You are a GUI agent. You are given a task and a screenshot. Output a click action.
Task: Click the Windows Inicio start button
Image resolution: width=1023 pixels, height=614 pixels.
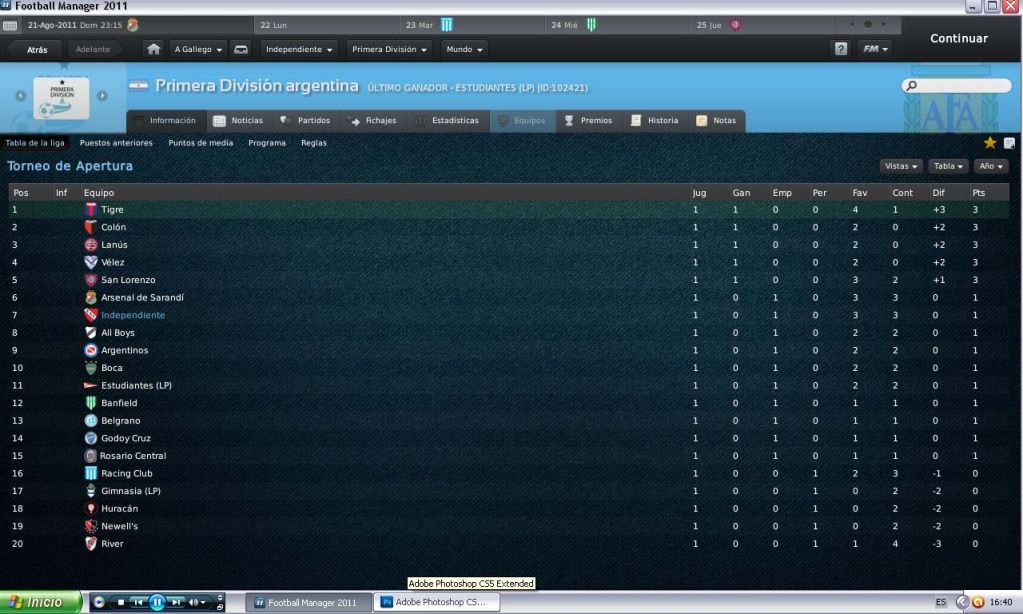click(41, 602)
